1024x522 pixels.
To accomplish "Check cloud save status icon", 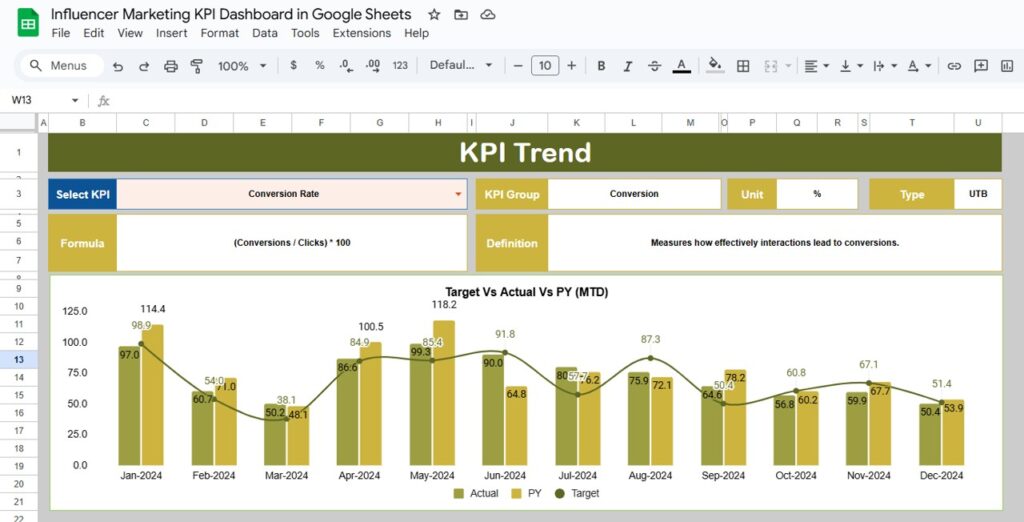I will click(487, 14).
